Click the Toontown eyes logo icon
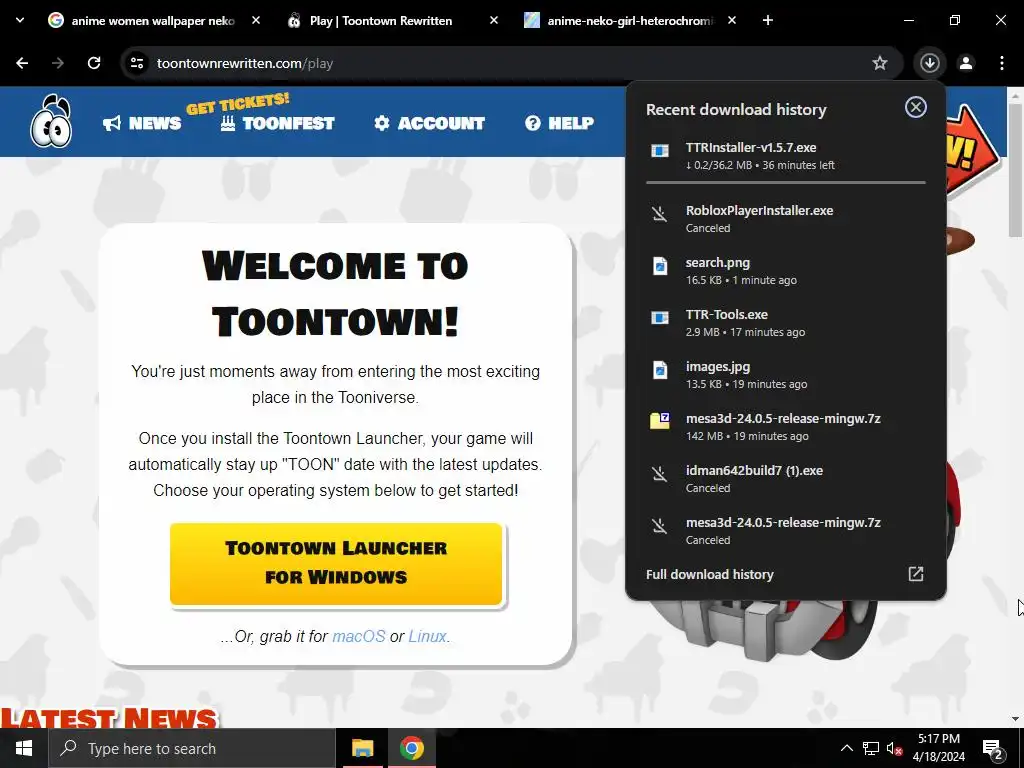Image resolution: width=1024 pixels, height=768 pixels. [51, 121]
